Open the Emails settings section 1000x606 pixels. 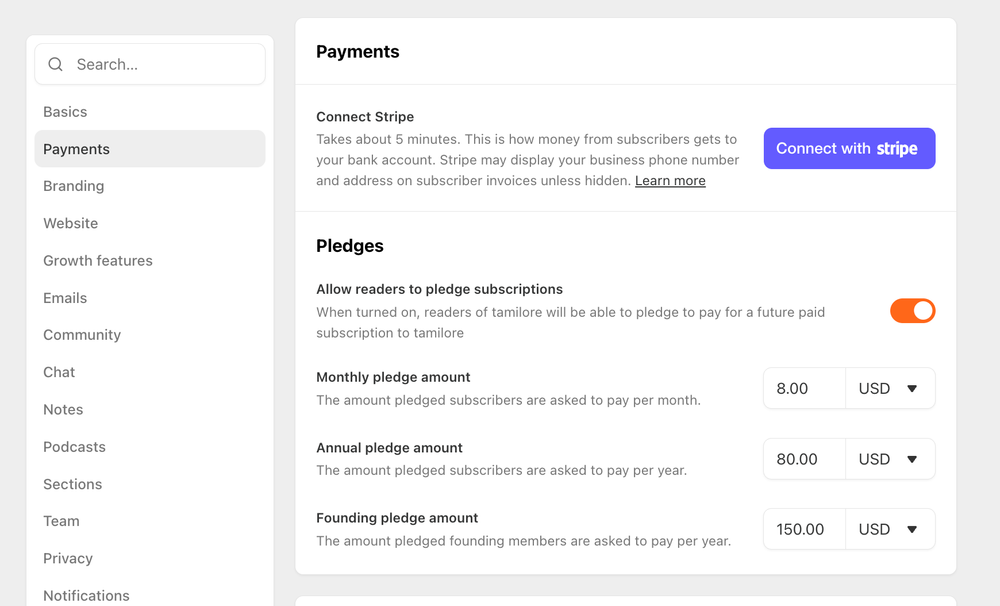coord(64,297)
